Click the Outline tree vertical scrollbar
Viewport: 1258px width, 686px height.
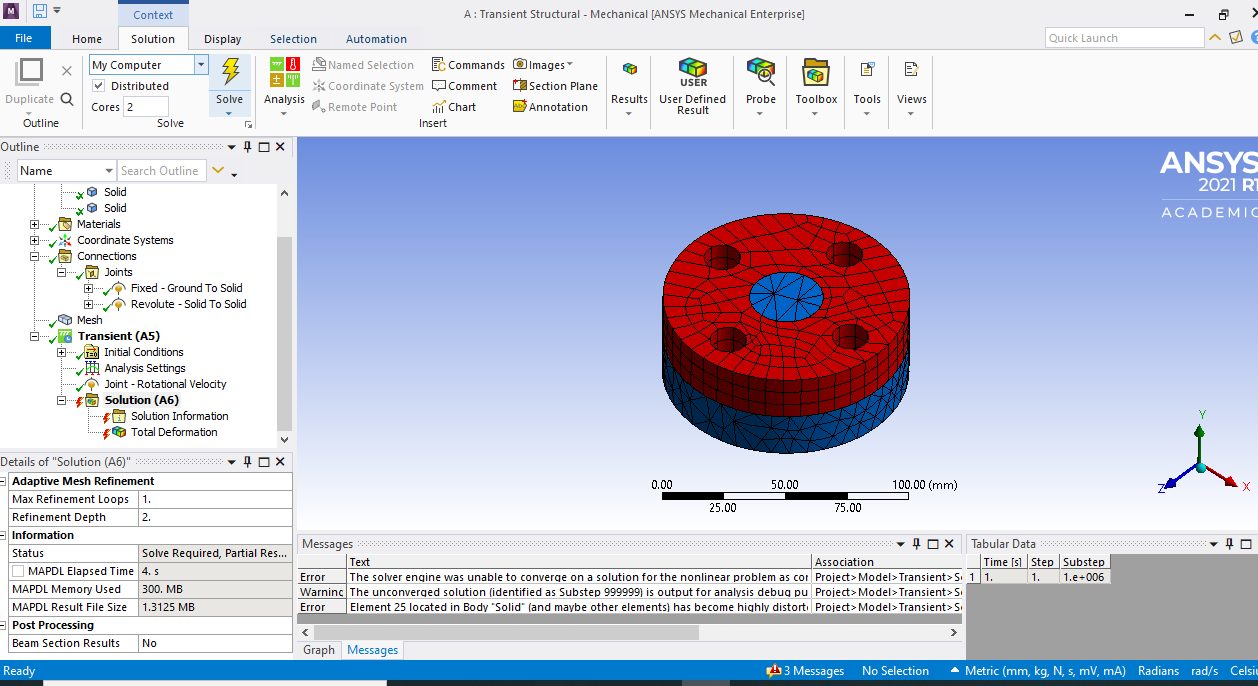(x=284, y=333)
